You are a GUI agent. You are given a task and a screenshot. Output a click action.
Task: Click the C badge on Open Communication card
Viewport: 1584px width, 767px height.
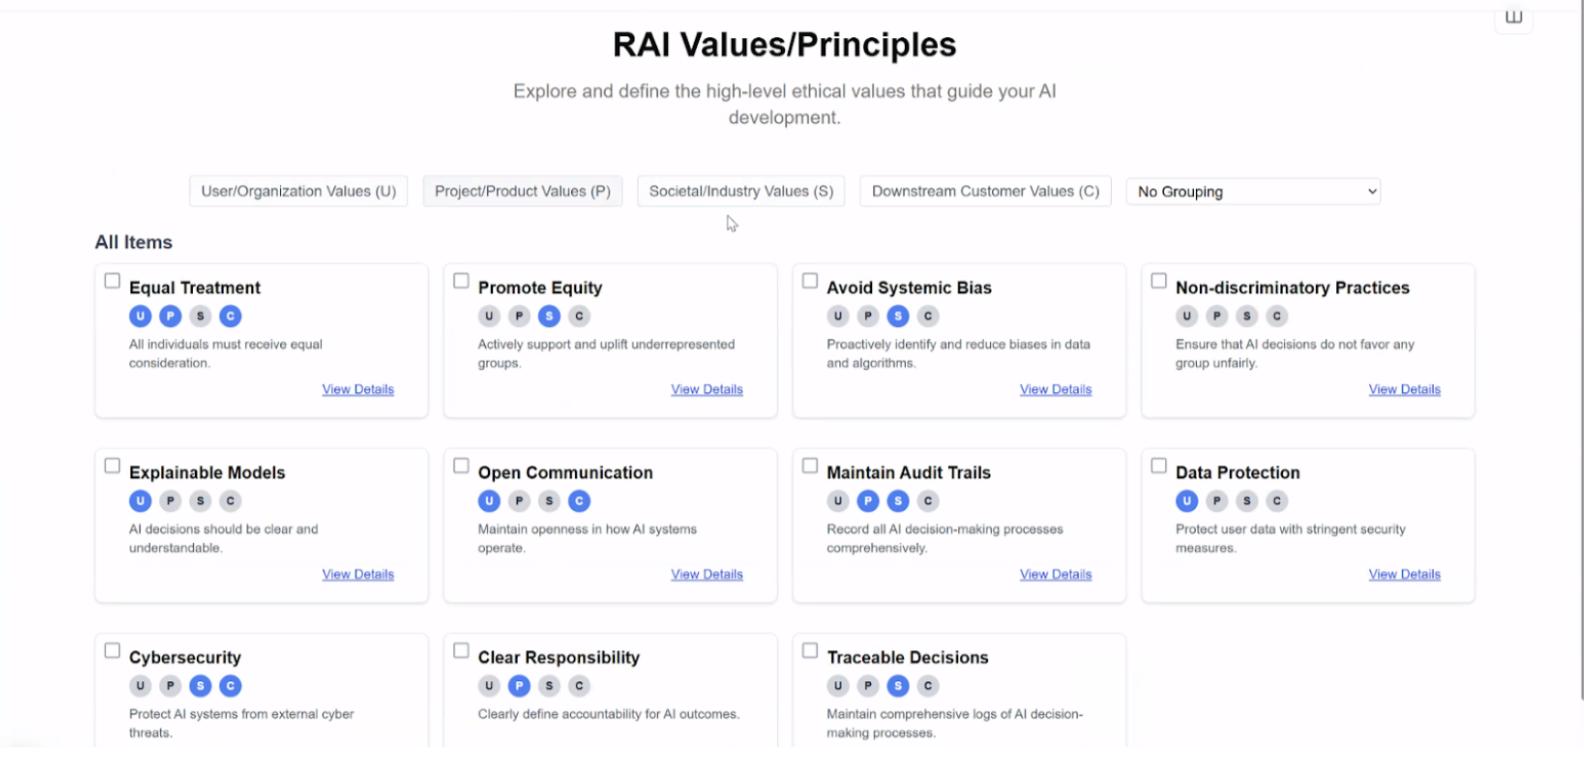[x=579, y=501]
